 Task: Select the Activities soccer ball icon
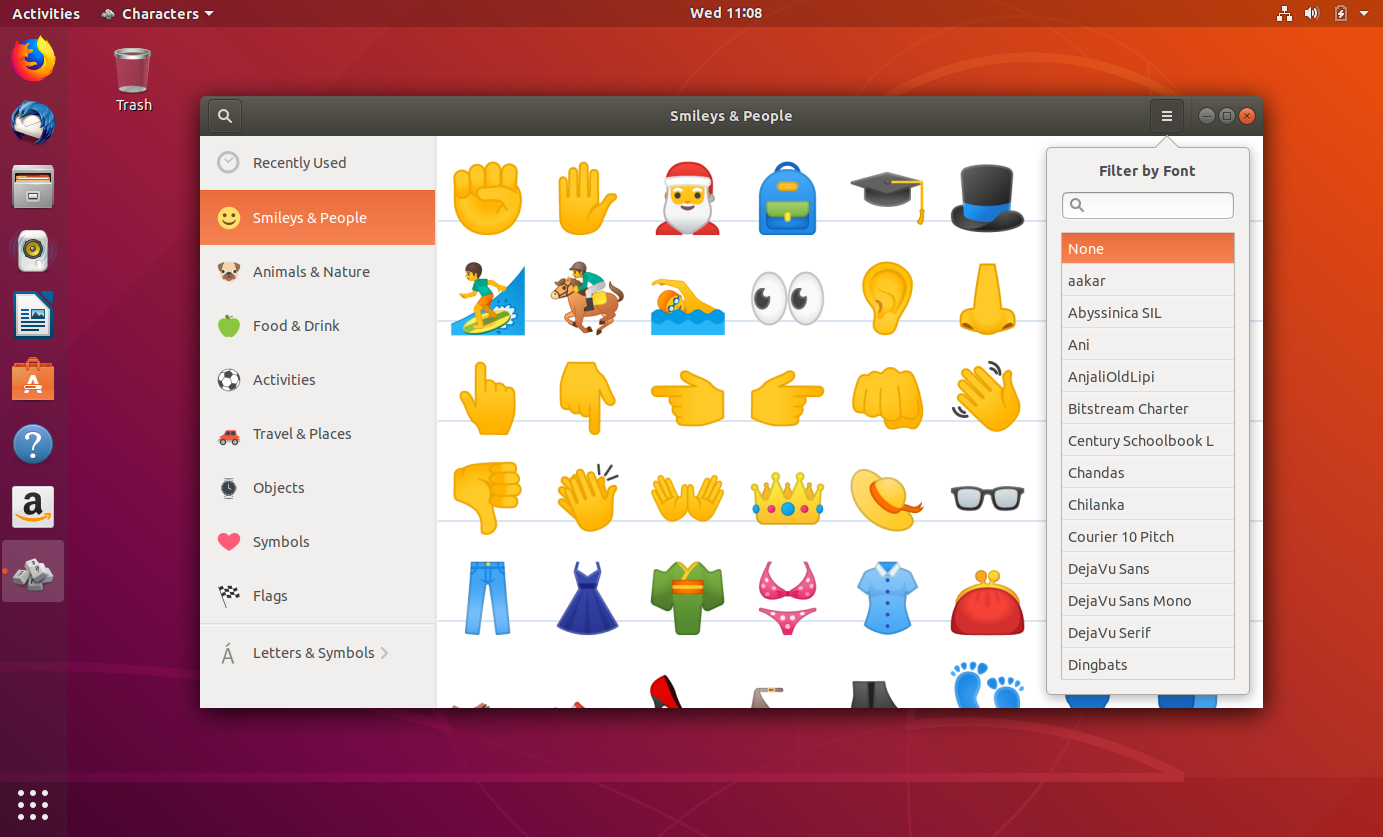pos(228,380)
